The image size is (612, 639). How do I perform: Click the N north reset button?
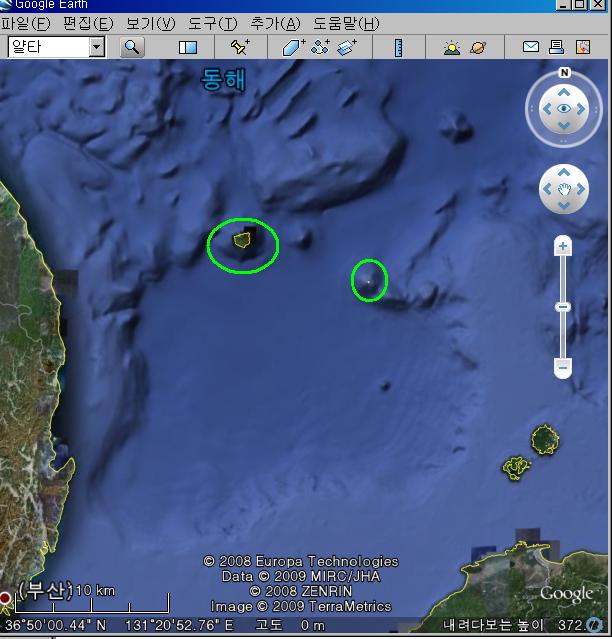pos(564,73)
